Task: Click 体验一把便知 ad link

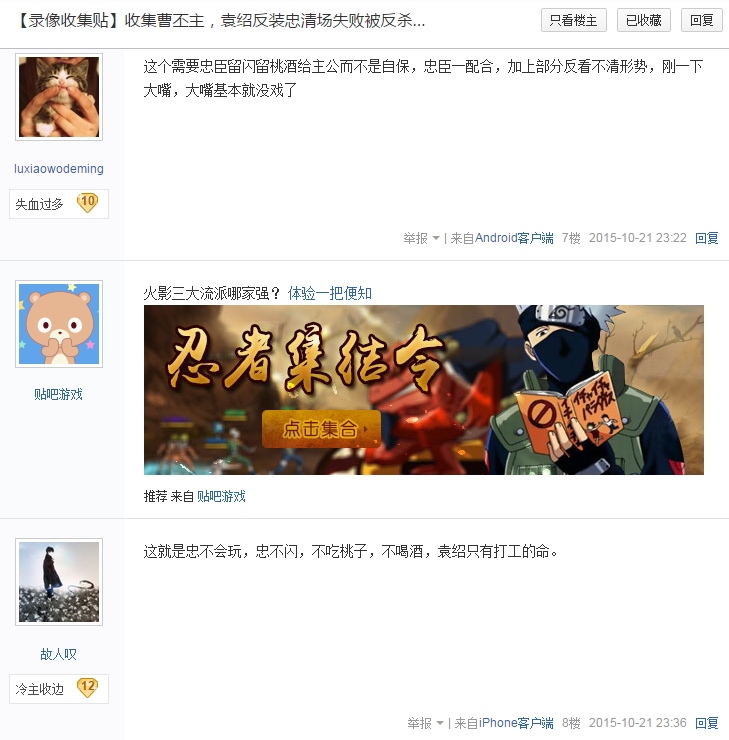Action: click(x=329, y=294)
